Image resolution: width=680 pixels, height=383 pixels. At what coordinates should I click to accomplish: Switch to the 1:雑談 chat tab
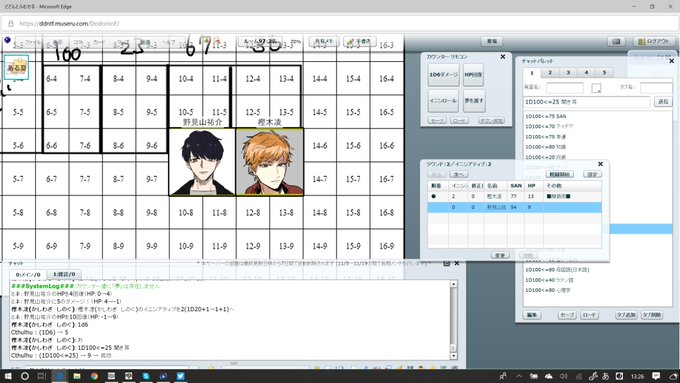(x=64, y=274)
